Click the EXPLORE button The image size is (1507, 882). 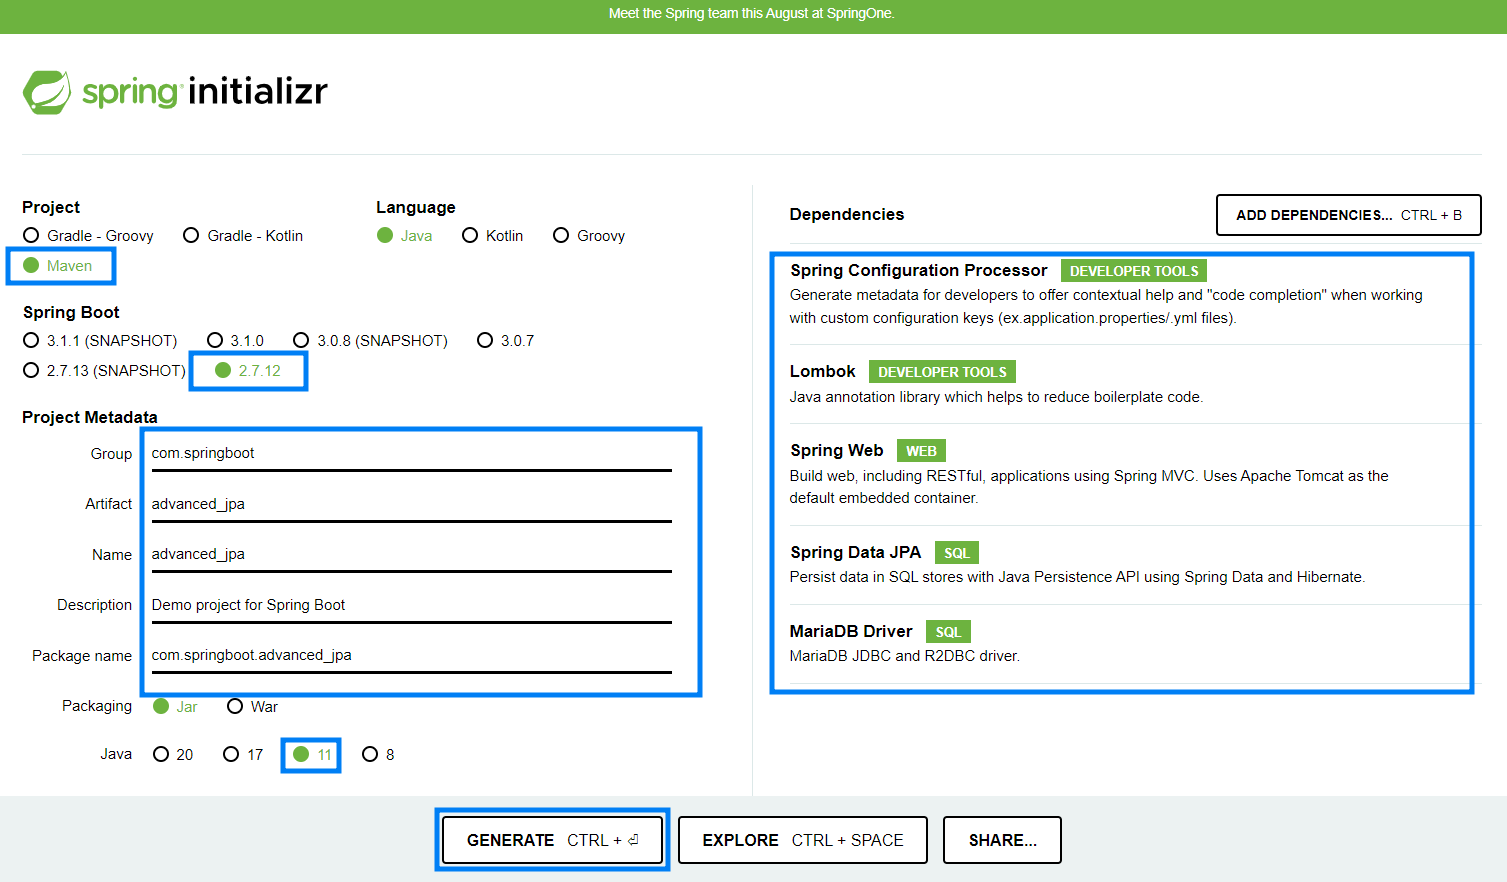pyautogui.click(x=803, y=840)
